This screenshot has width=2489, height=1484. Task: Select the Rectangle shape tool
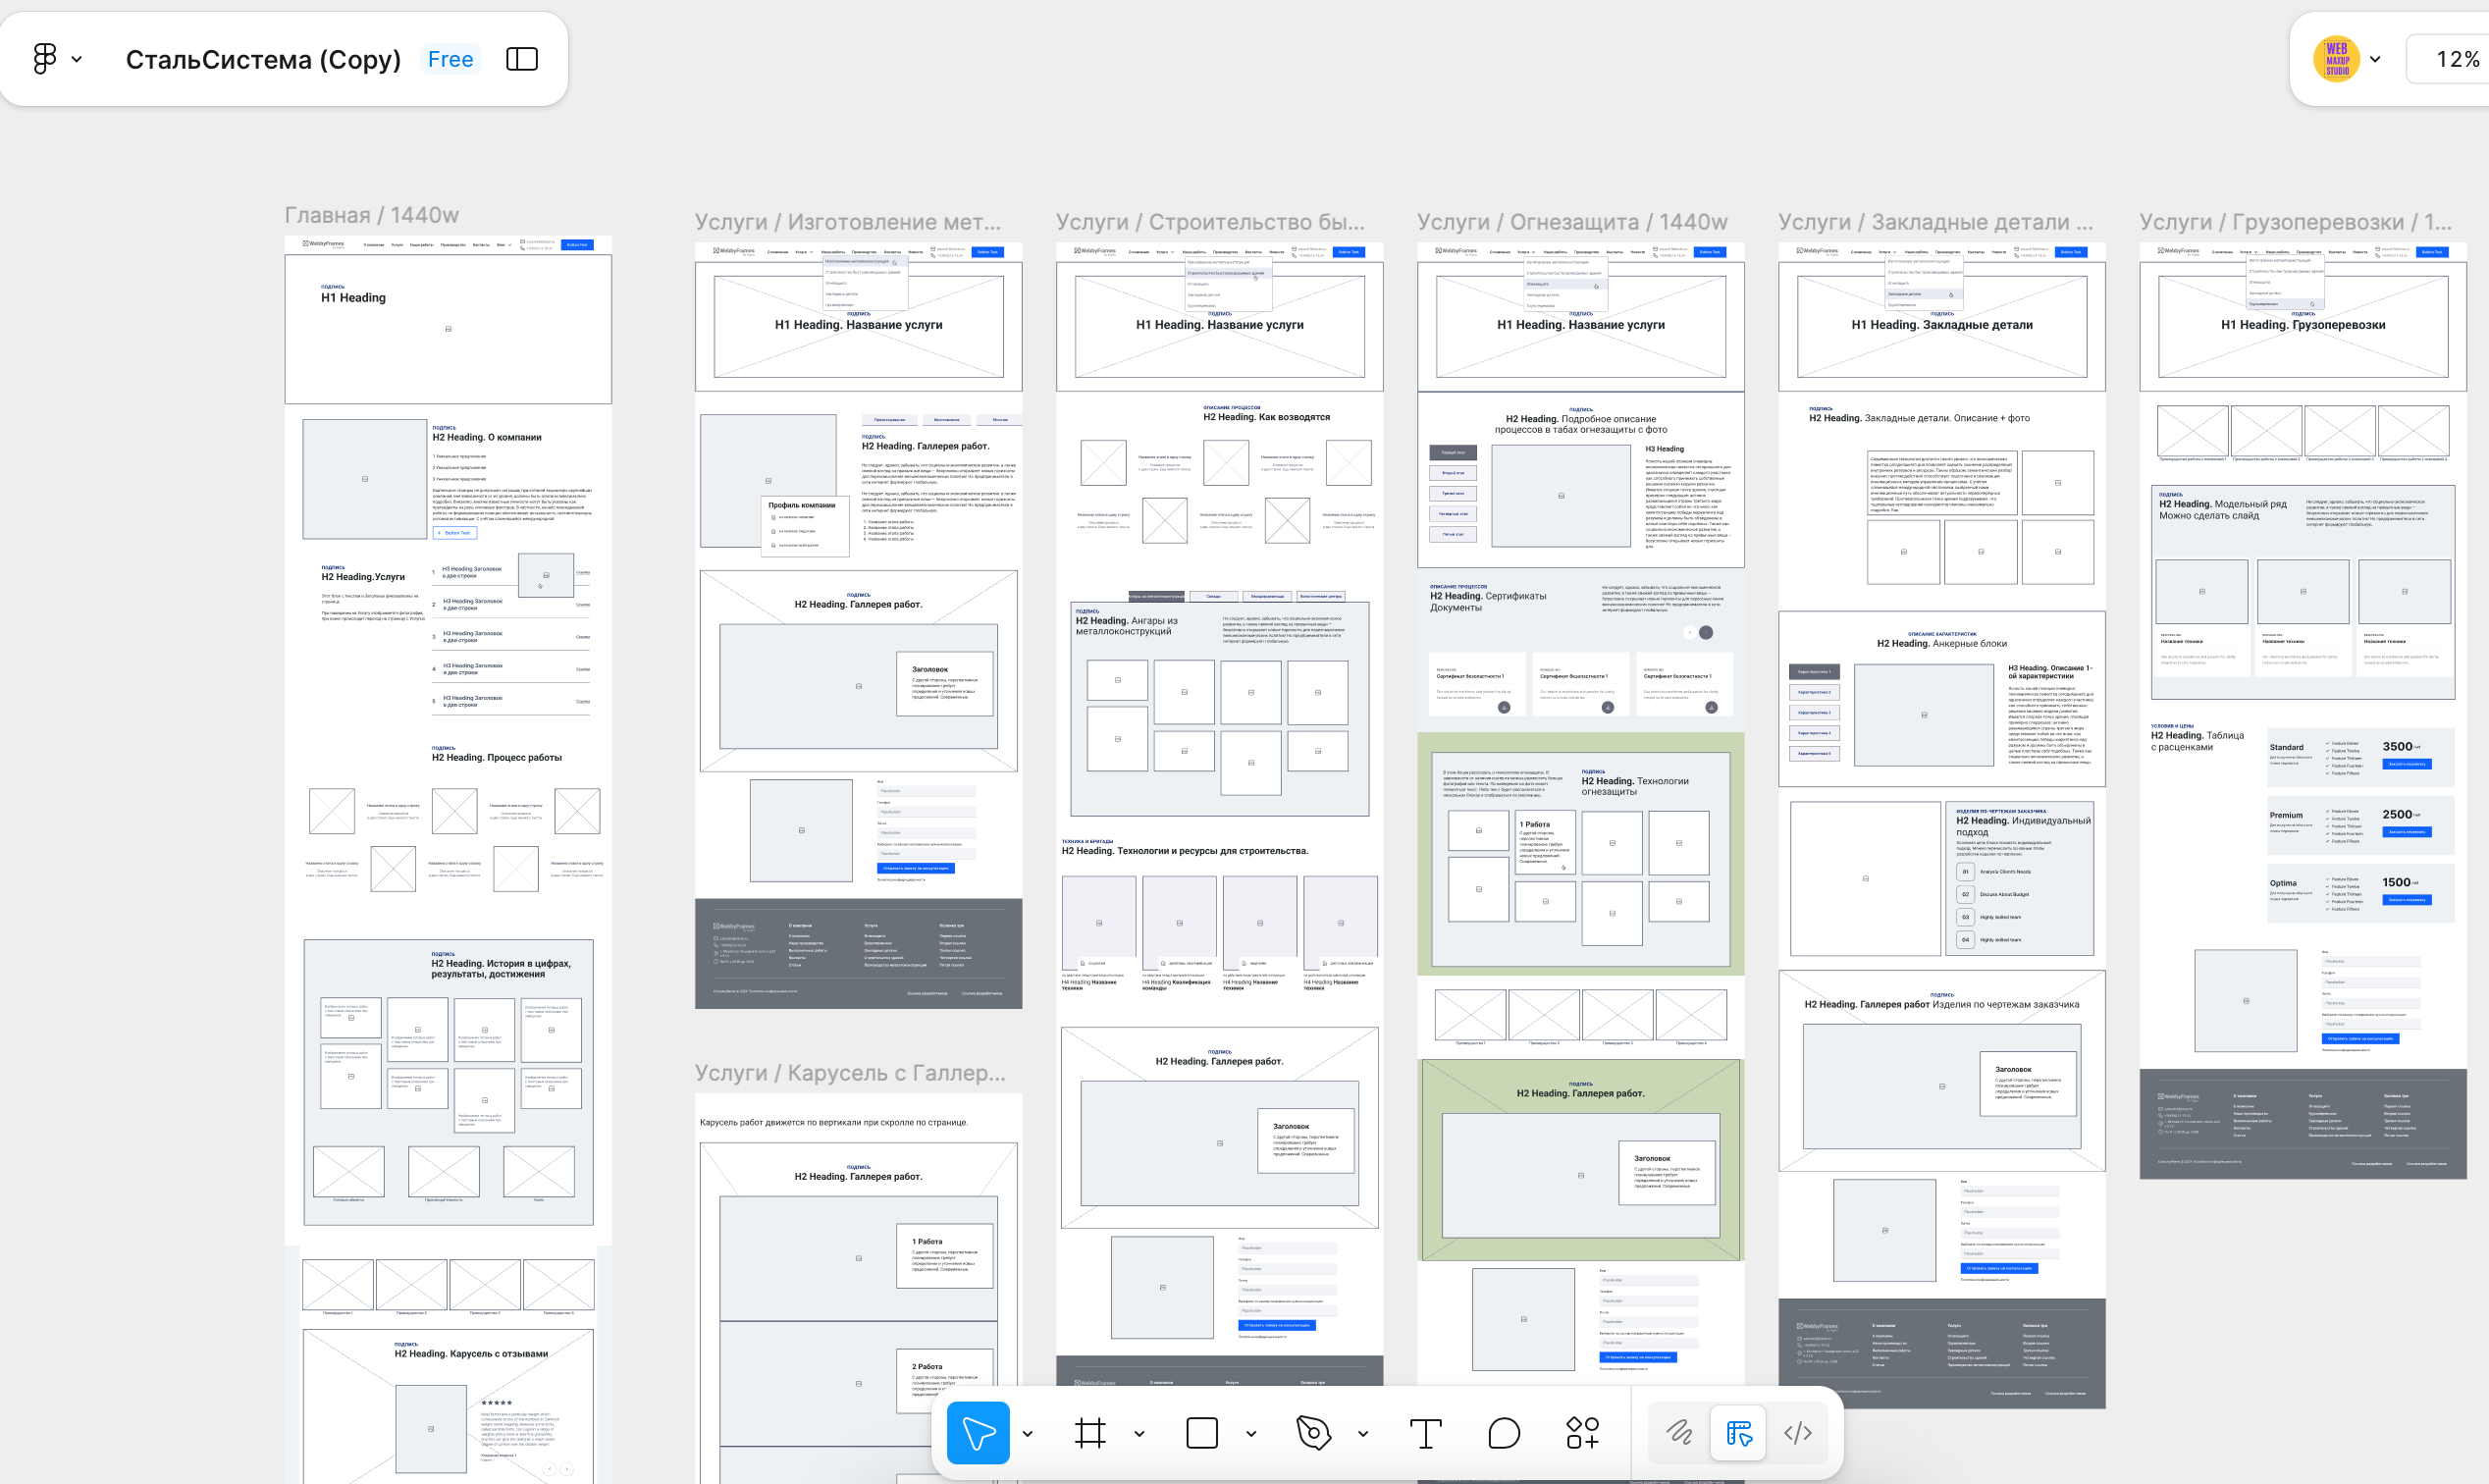[x=1201, y=1433]
